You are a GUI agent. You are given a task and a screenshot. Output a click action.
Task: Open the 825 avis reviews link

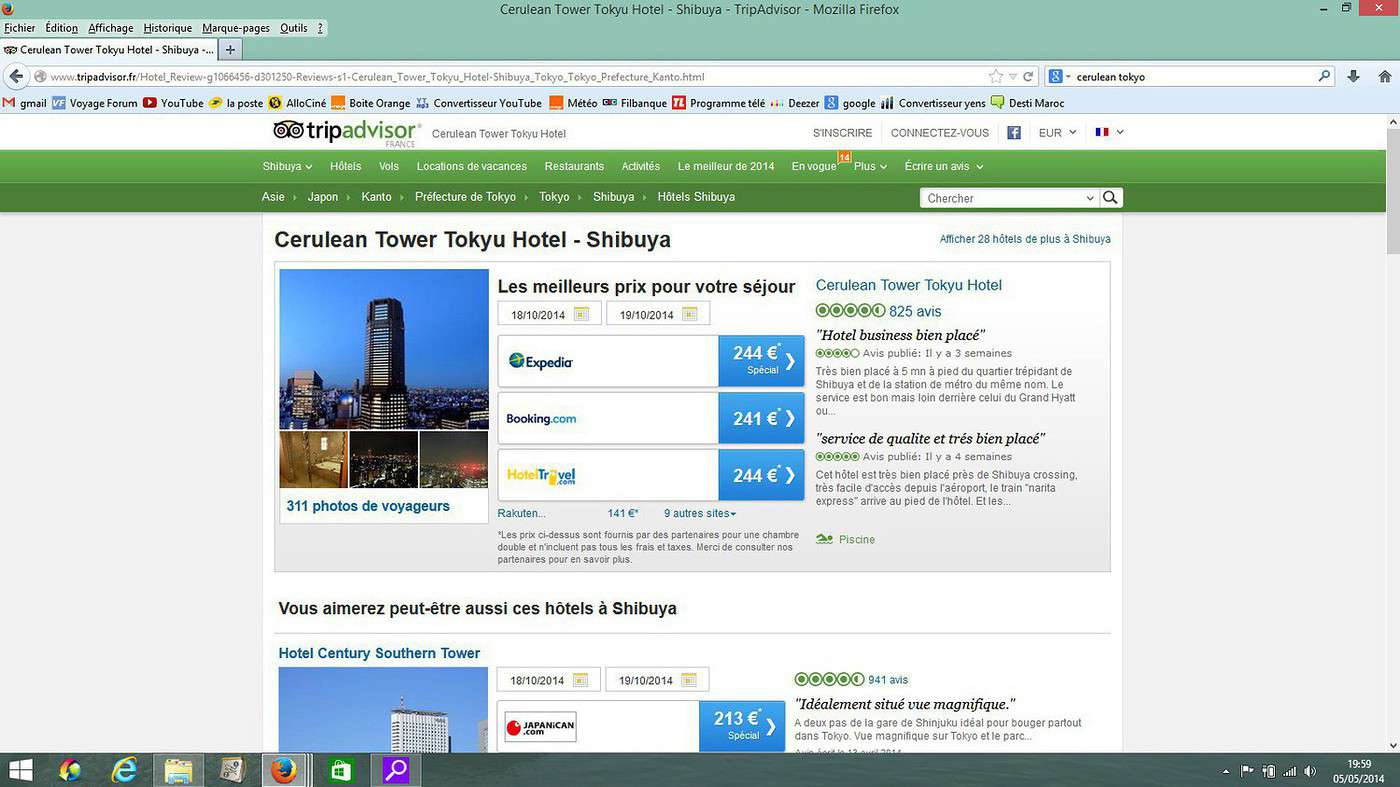[915, 311]
